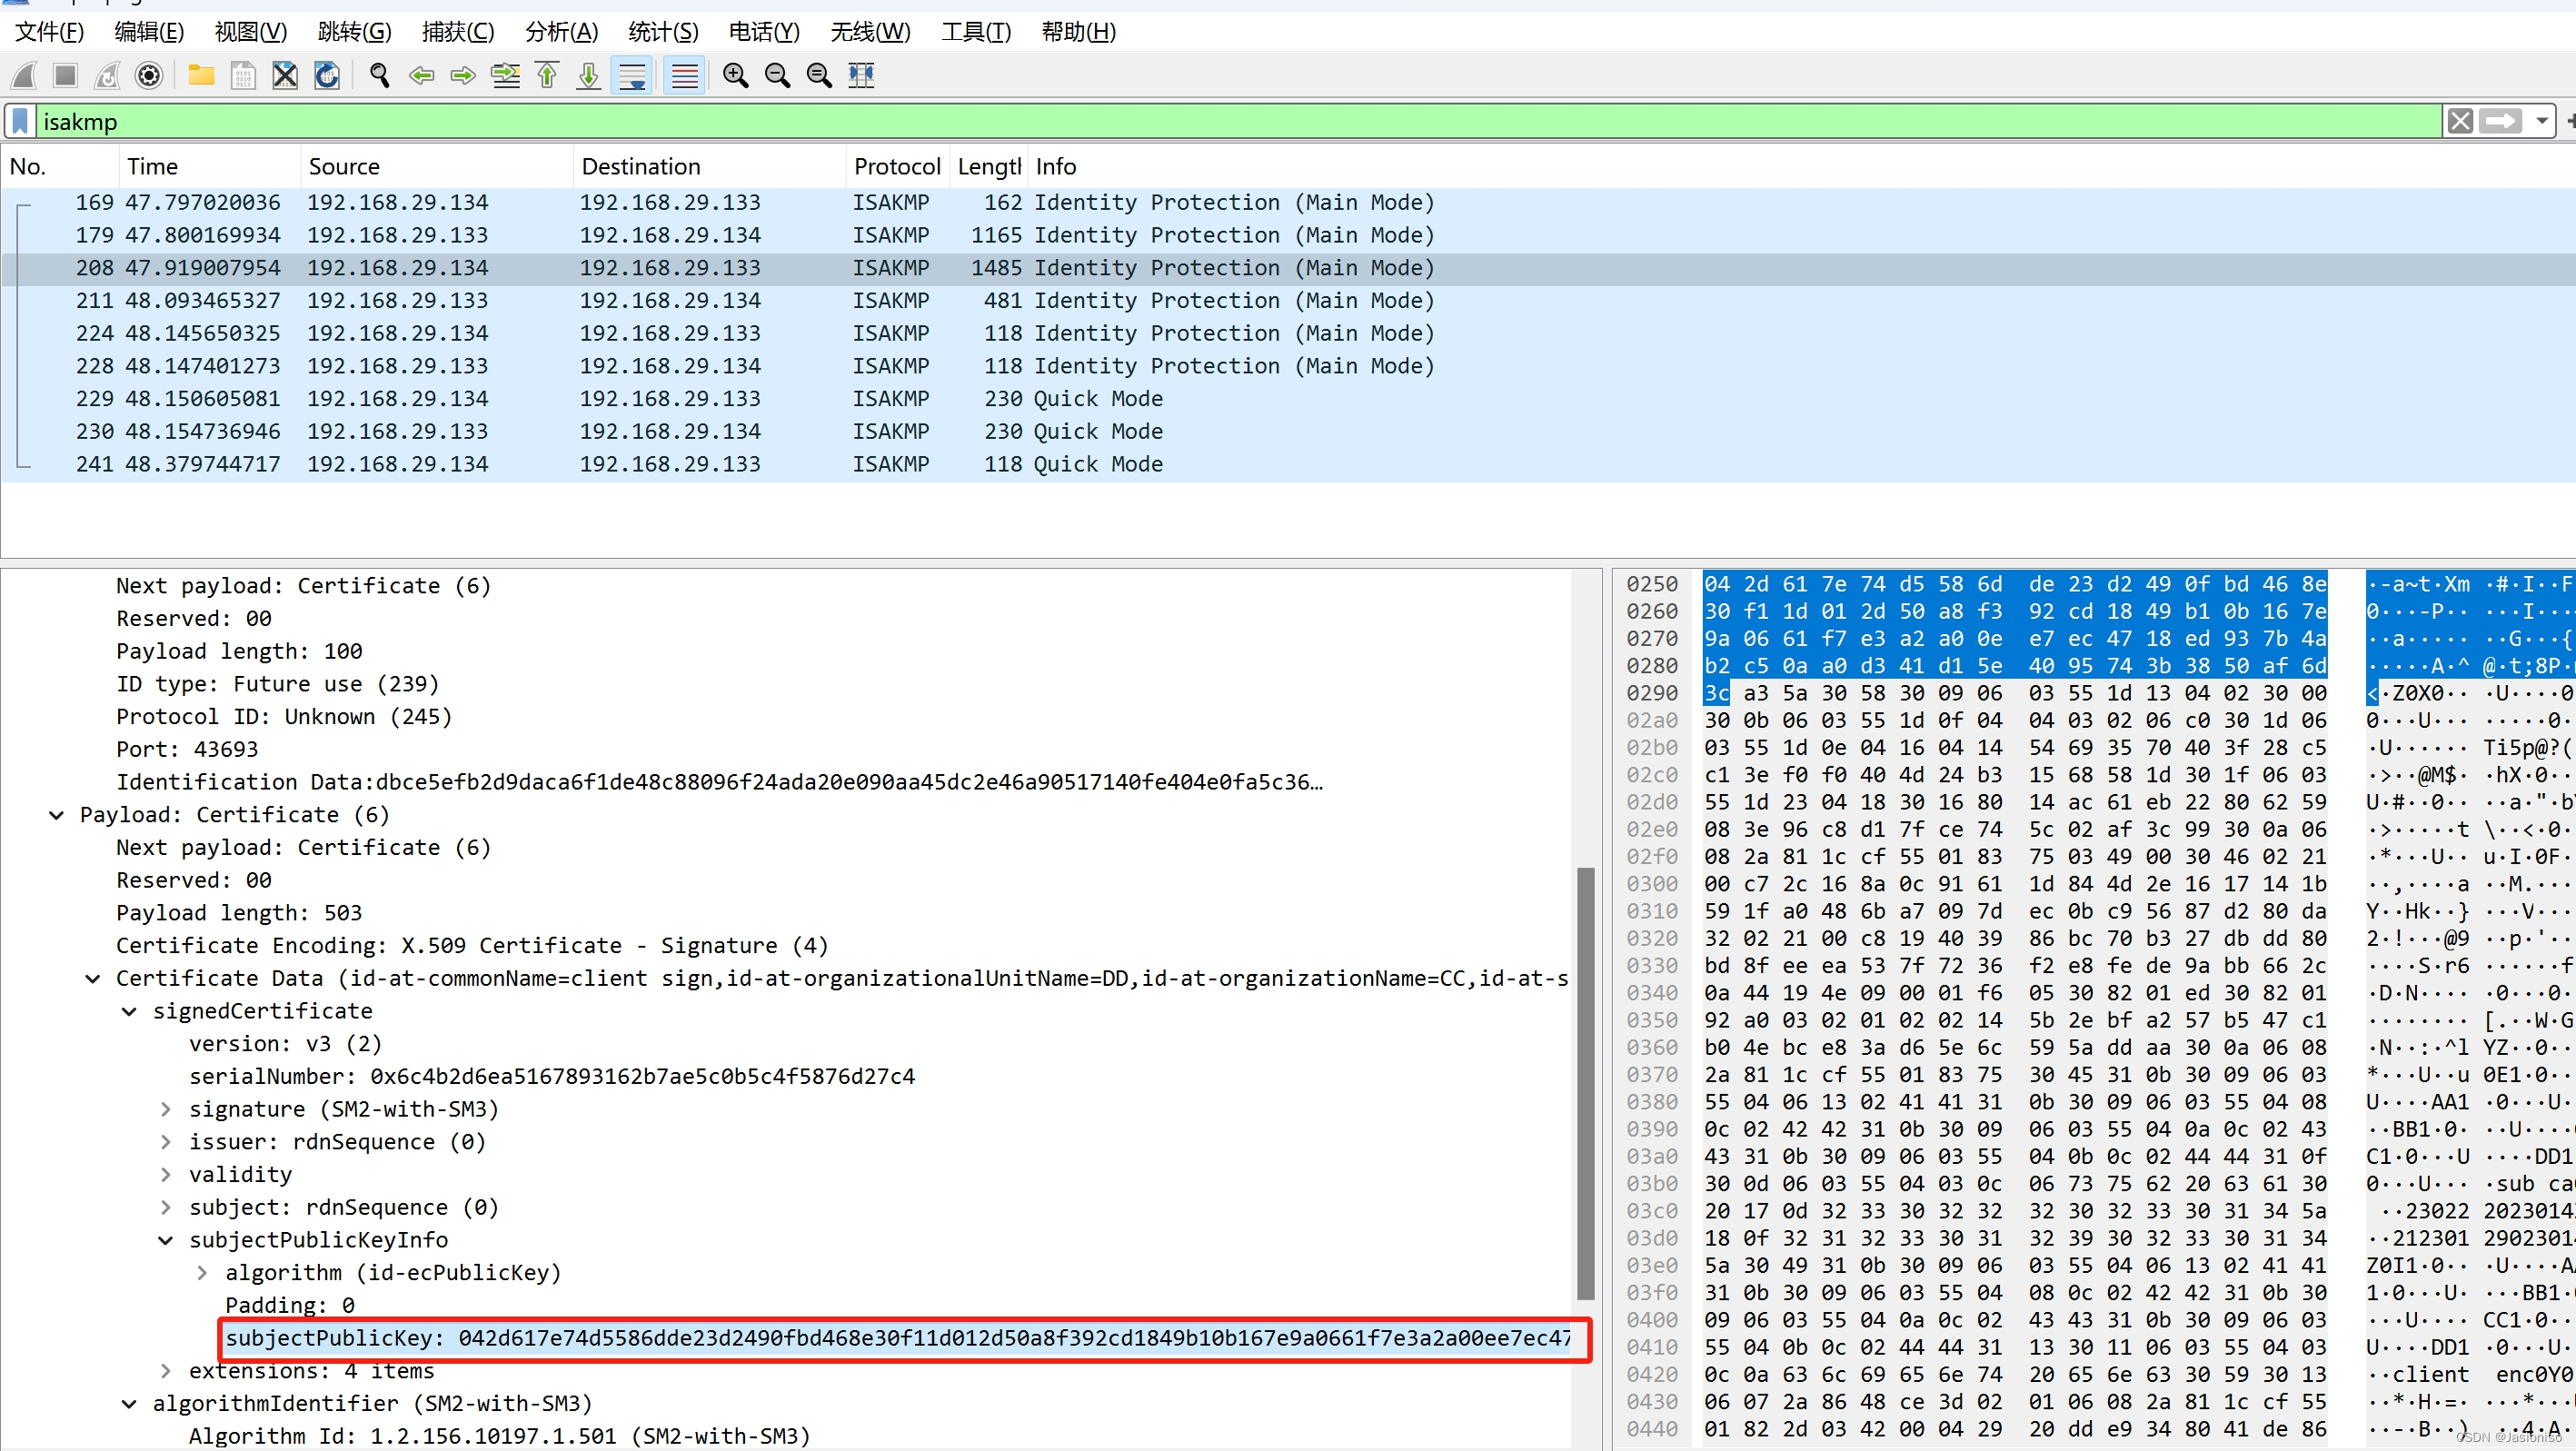Clear the isakmp display filter
This screenshot has height=1451, width=2576.
pyautogui.click(x=2460, y=122)
